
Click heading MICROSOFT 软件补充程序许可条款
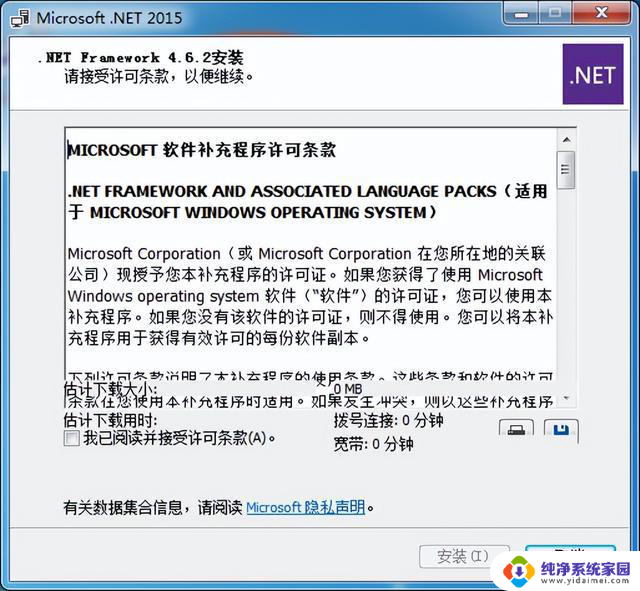tap(202, 150)
